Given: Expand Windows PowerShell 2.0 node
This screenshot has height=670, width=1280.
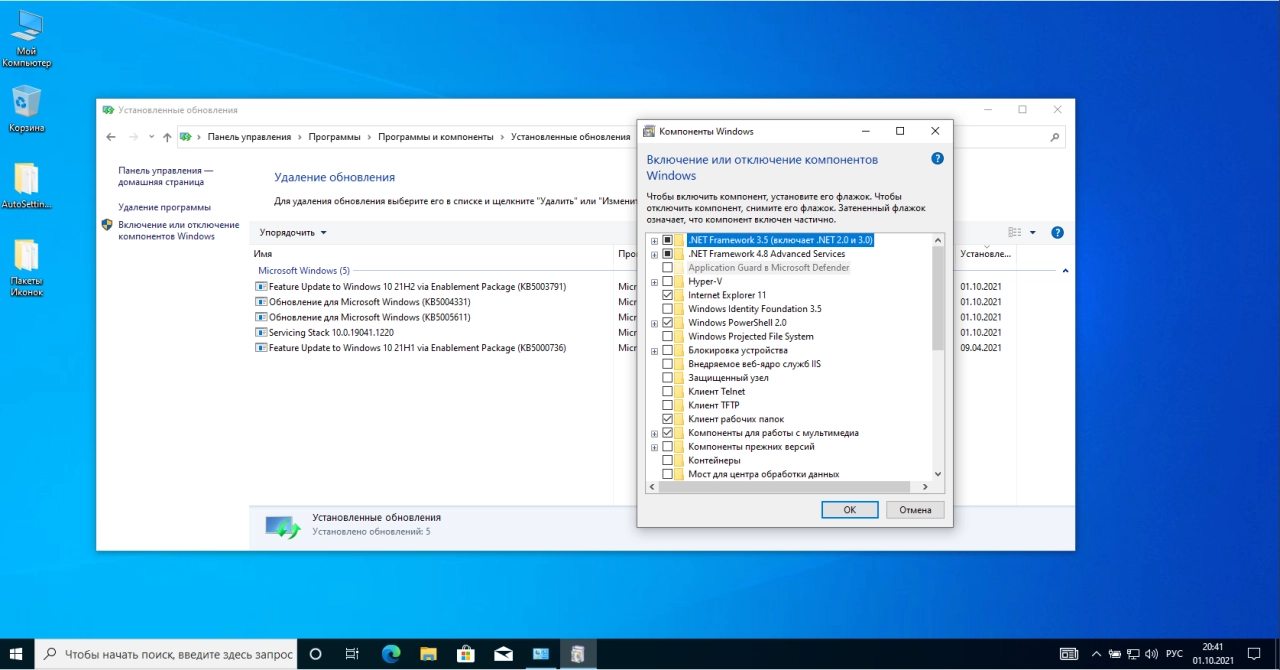Looking at the screenshot, I should click(x=654, y=323).
